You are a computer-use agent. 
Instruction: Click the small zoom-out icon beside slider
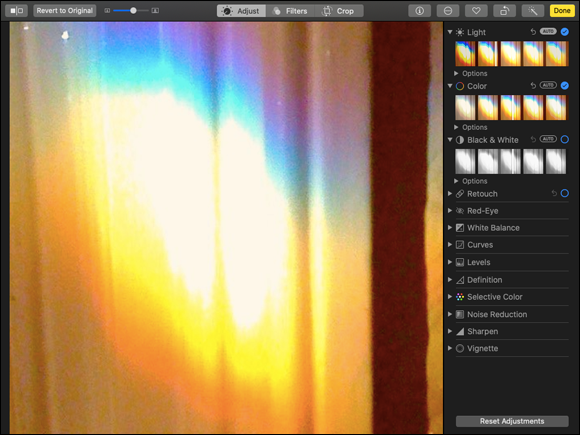click(x=107, y=11)
